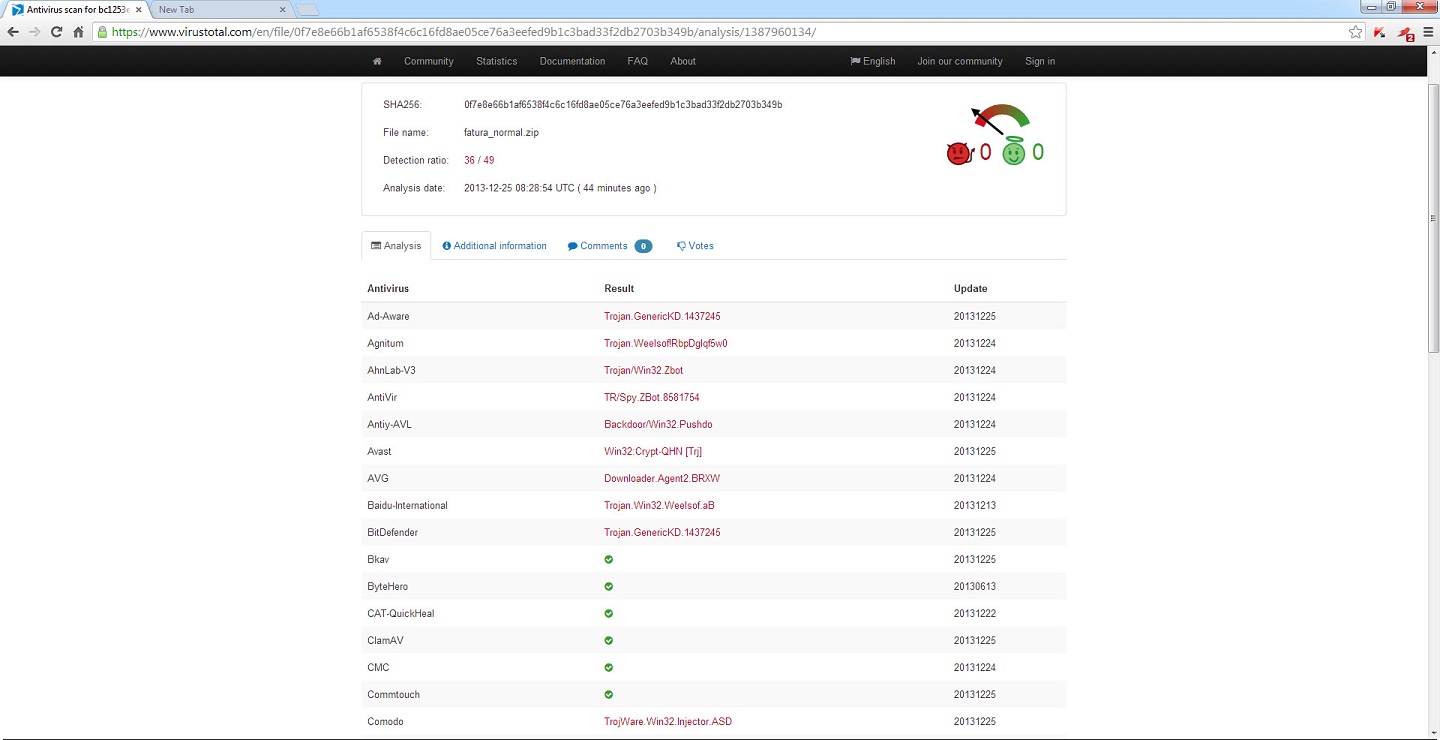Click Comodo result TrojWare.Win32.Injector.ASD
Image resolution: width=1440 pixels, height=740 pixels.
(668, 721)
